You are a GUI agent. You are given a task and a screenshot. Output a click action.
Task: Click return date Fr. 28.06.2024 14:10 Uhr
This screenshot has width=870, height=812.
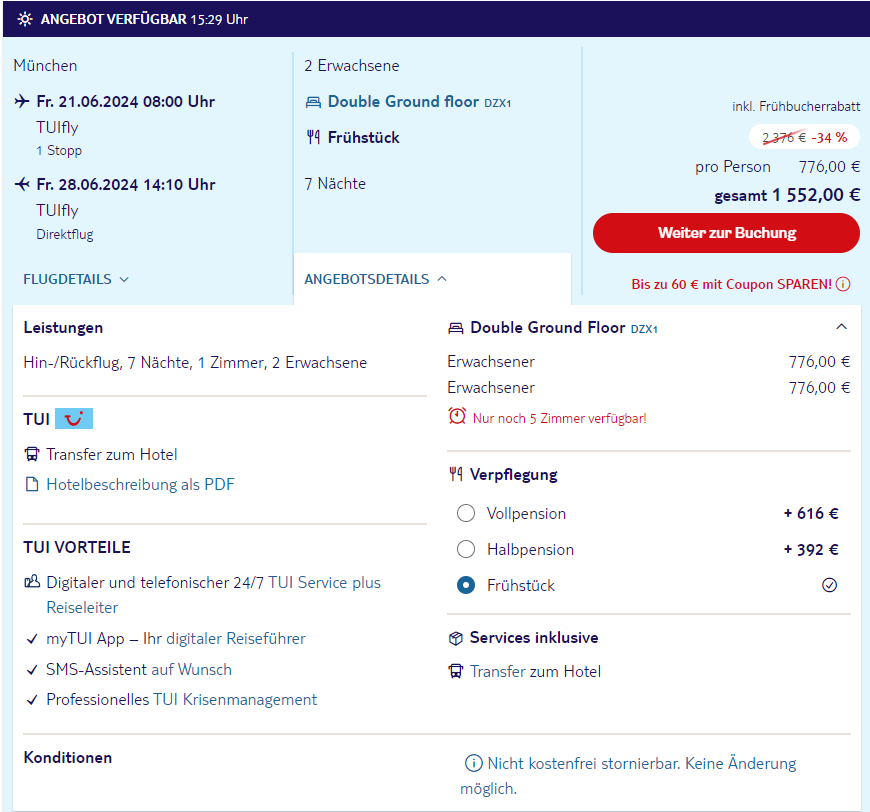point(125,185)
